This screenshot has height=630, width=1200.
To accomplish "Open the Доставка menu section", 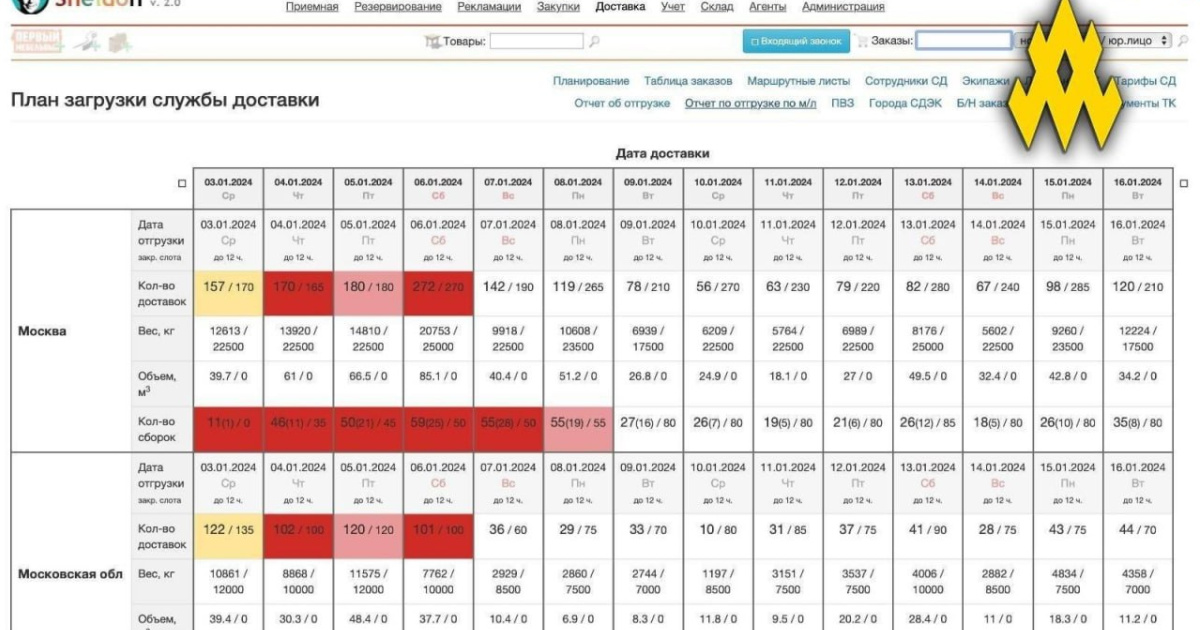I will [620, 7].
